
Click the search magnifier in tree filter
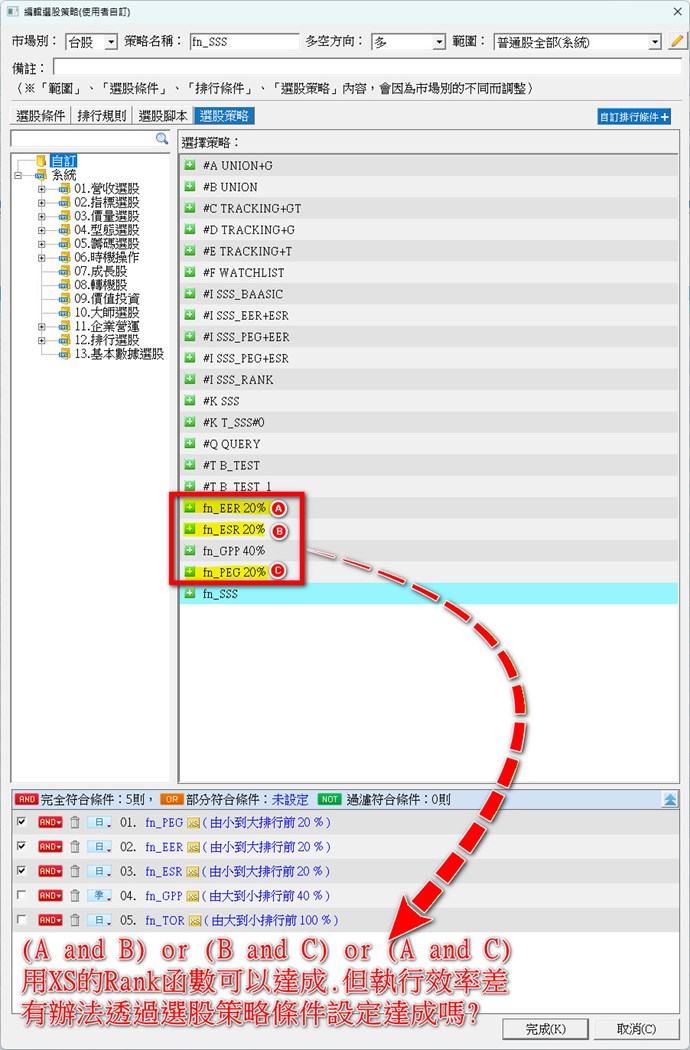tap(162, 139)
